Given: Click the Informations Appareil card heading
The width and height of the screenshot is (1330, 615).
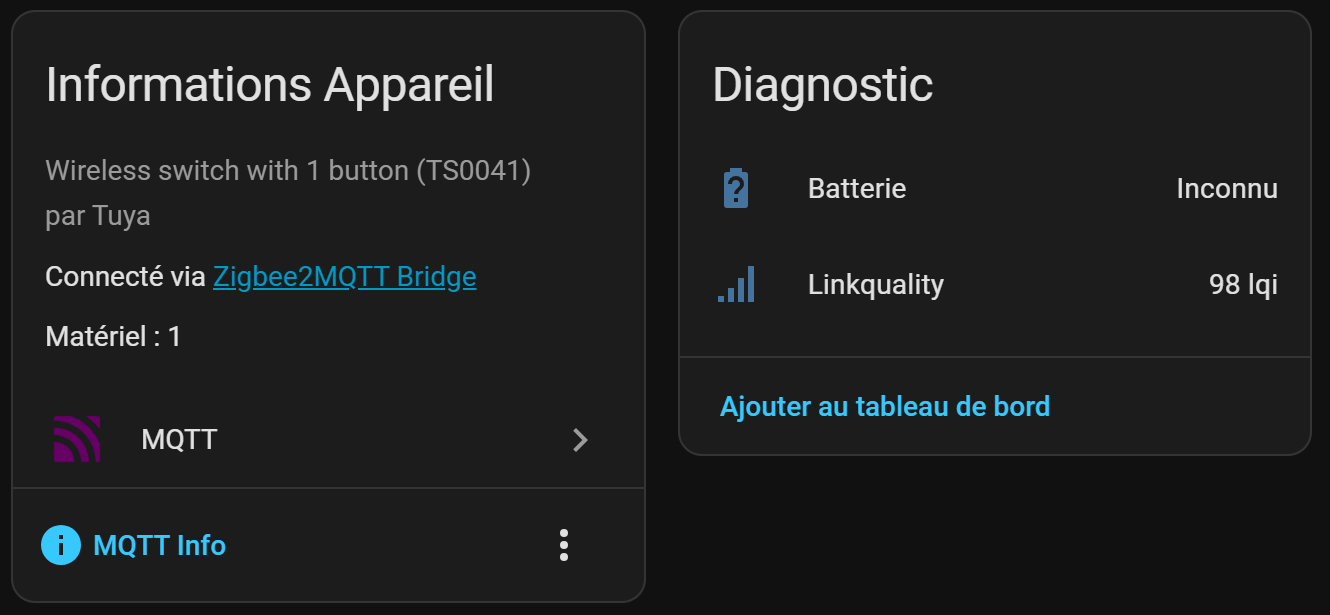Looking at the screenshot, I should click(270, 84).
